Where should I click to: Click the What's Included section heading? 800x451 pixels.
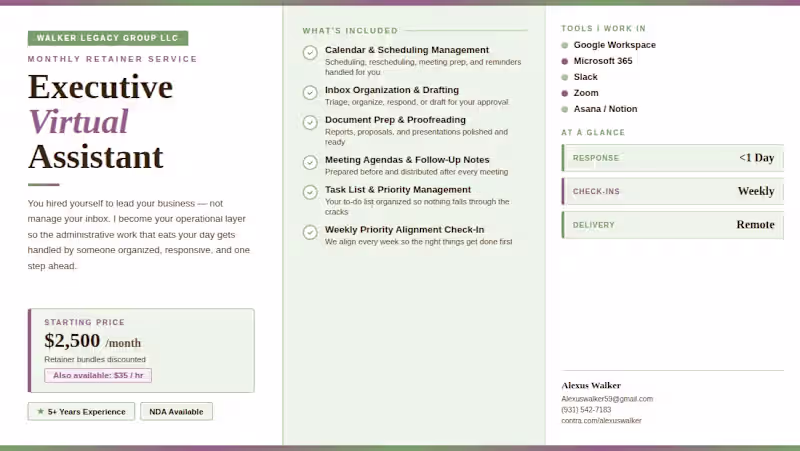tap(350, 31)
